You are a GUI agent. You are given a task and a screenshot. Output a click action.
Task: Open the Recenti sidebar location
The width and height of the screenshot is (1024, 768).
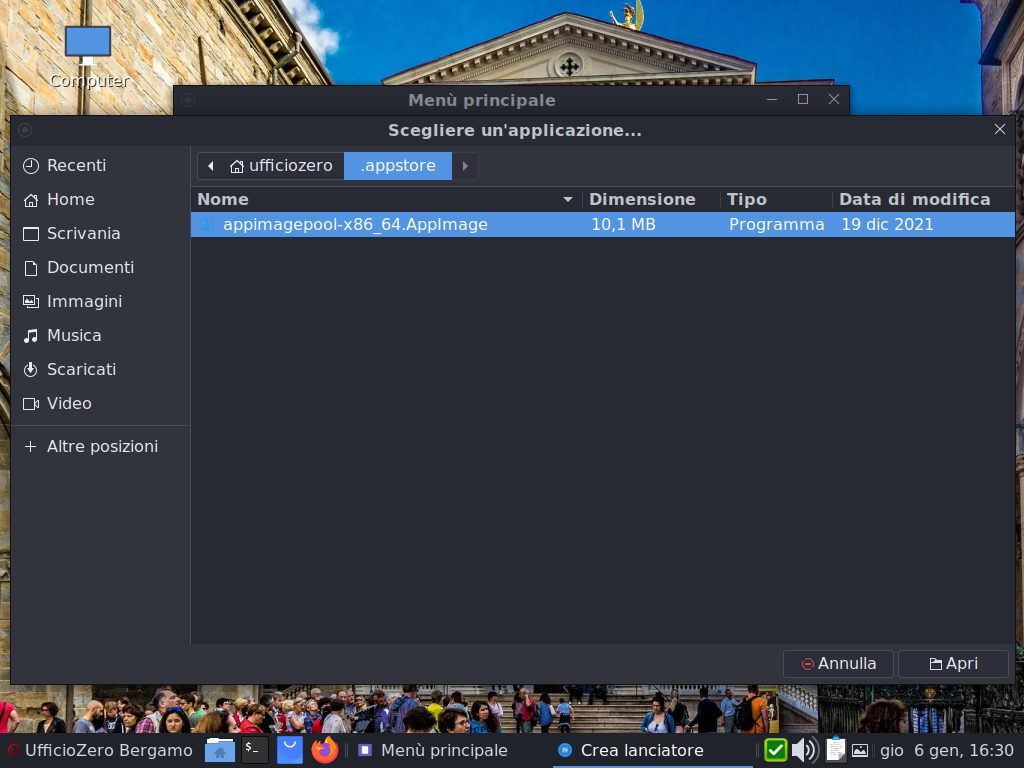click(x=76, y=166)
